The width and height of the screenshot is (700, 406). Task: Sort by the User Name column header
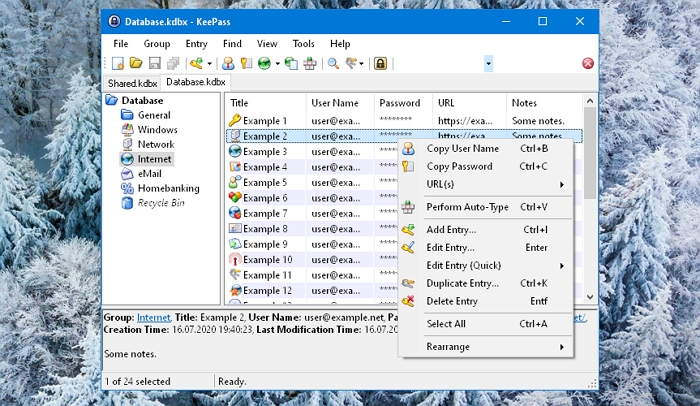(340, 103)
